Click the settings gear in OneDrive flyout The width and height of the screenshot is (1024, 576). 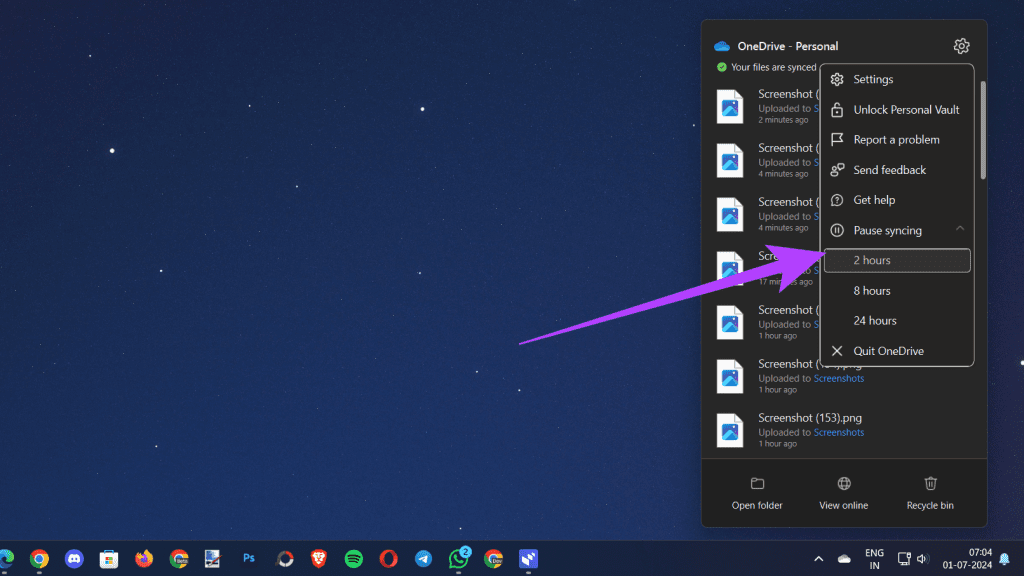tap(960, 46)
